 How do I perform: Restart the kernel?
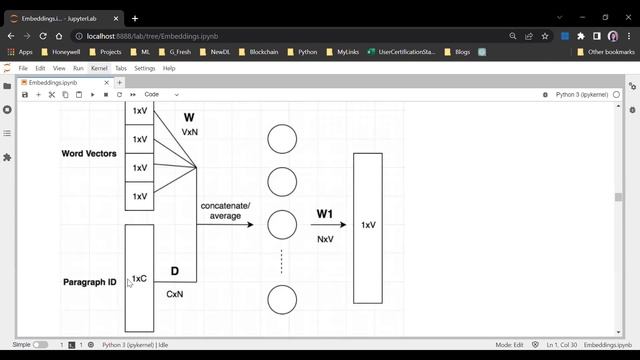tap(120, 95)
